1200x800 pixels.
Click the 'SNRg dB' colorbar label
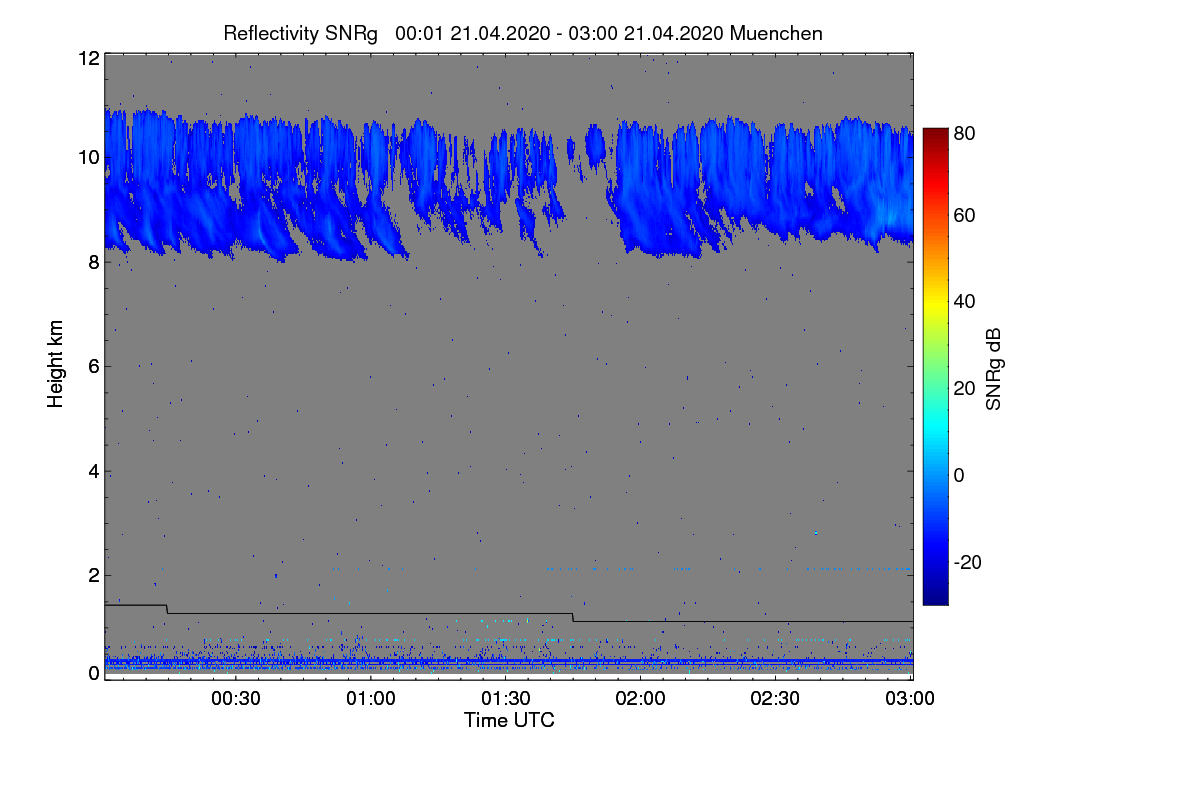[x=994, y=369]
